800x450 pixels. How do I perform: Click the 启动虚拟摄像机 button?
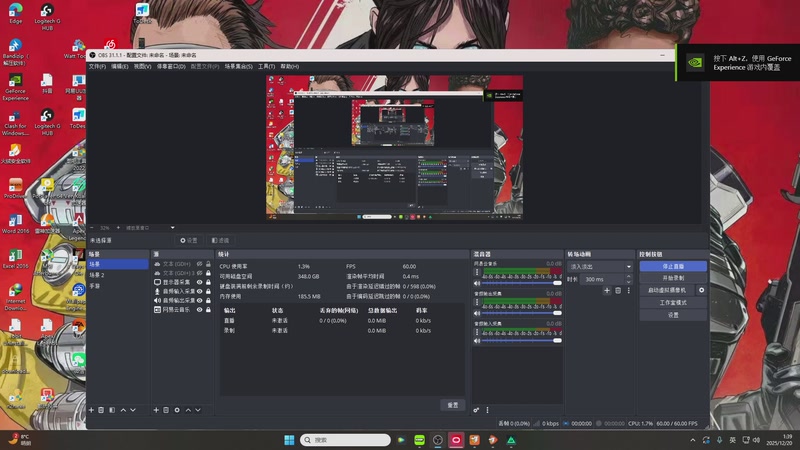pos(667,290)
